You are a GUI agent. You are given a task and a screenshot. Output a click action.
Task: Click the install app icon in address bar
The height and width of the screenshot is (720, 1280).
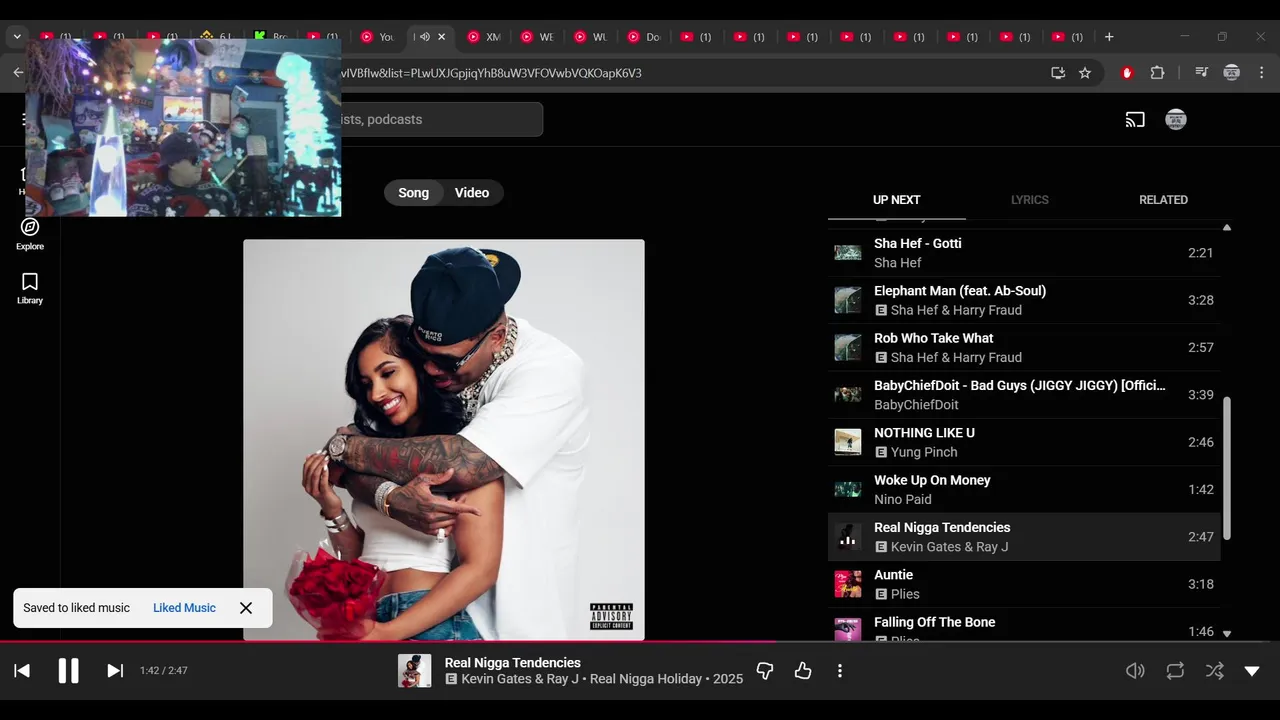[x=1058, y=73]
